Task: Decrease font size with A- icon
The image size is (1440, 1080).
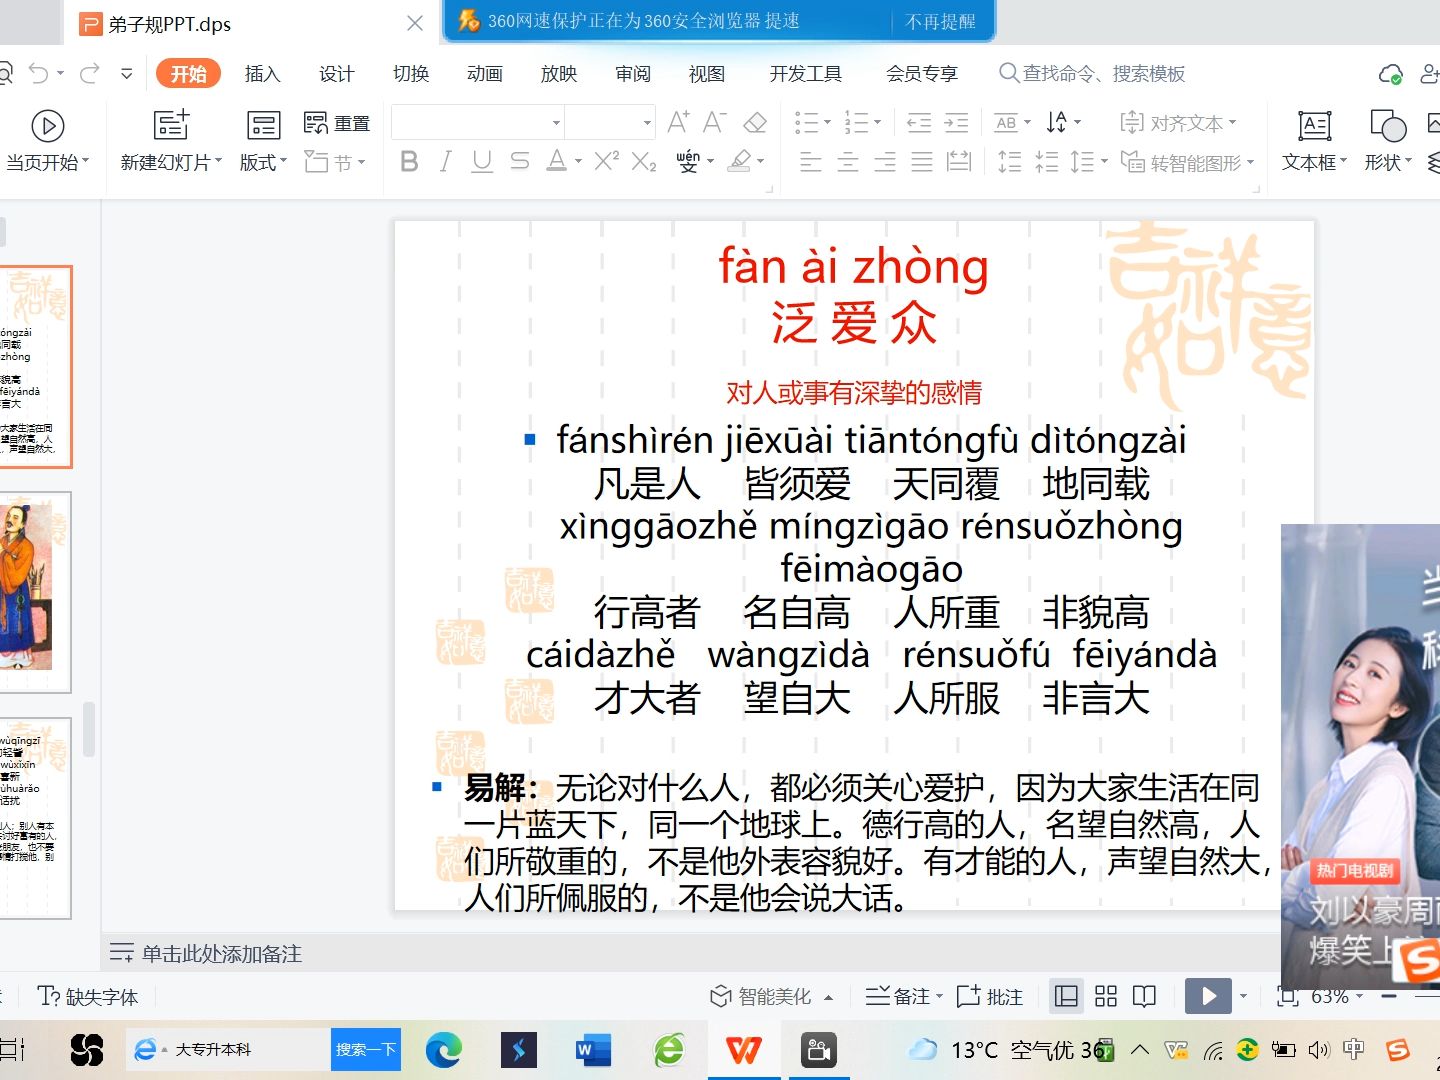Action: pos(714,122)
